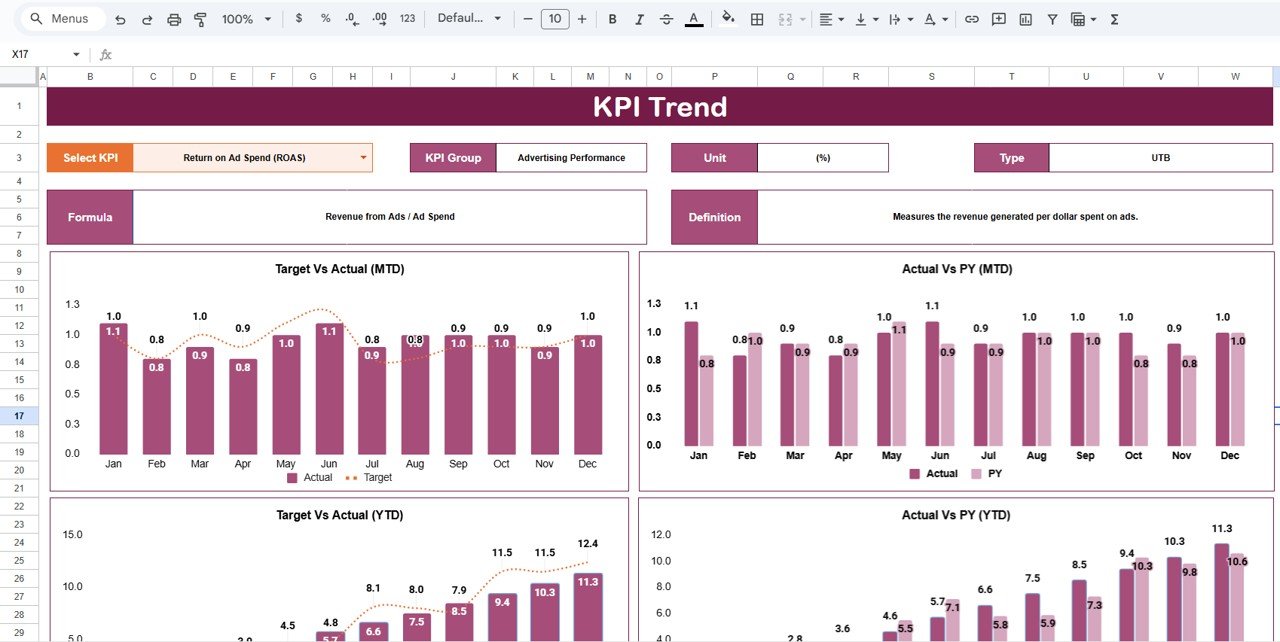Open the zoom level dropdown

coord(247,18)
